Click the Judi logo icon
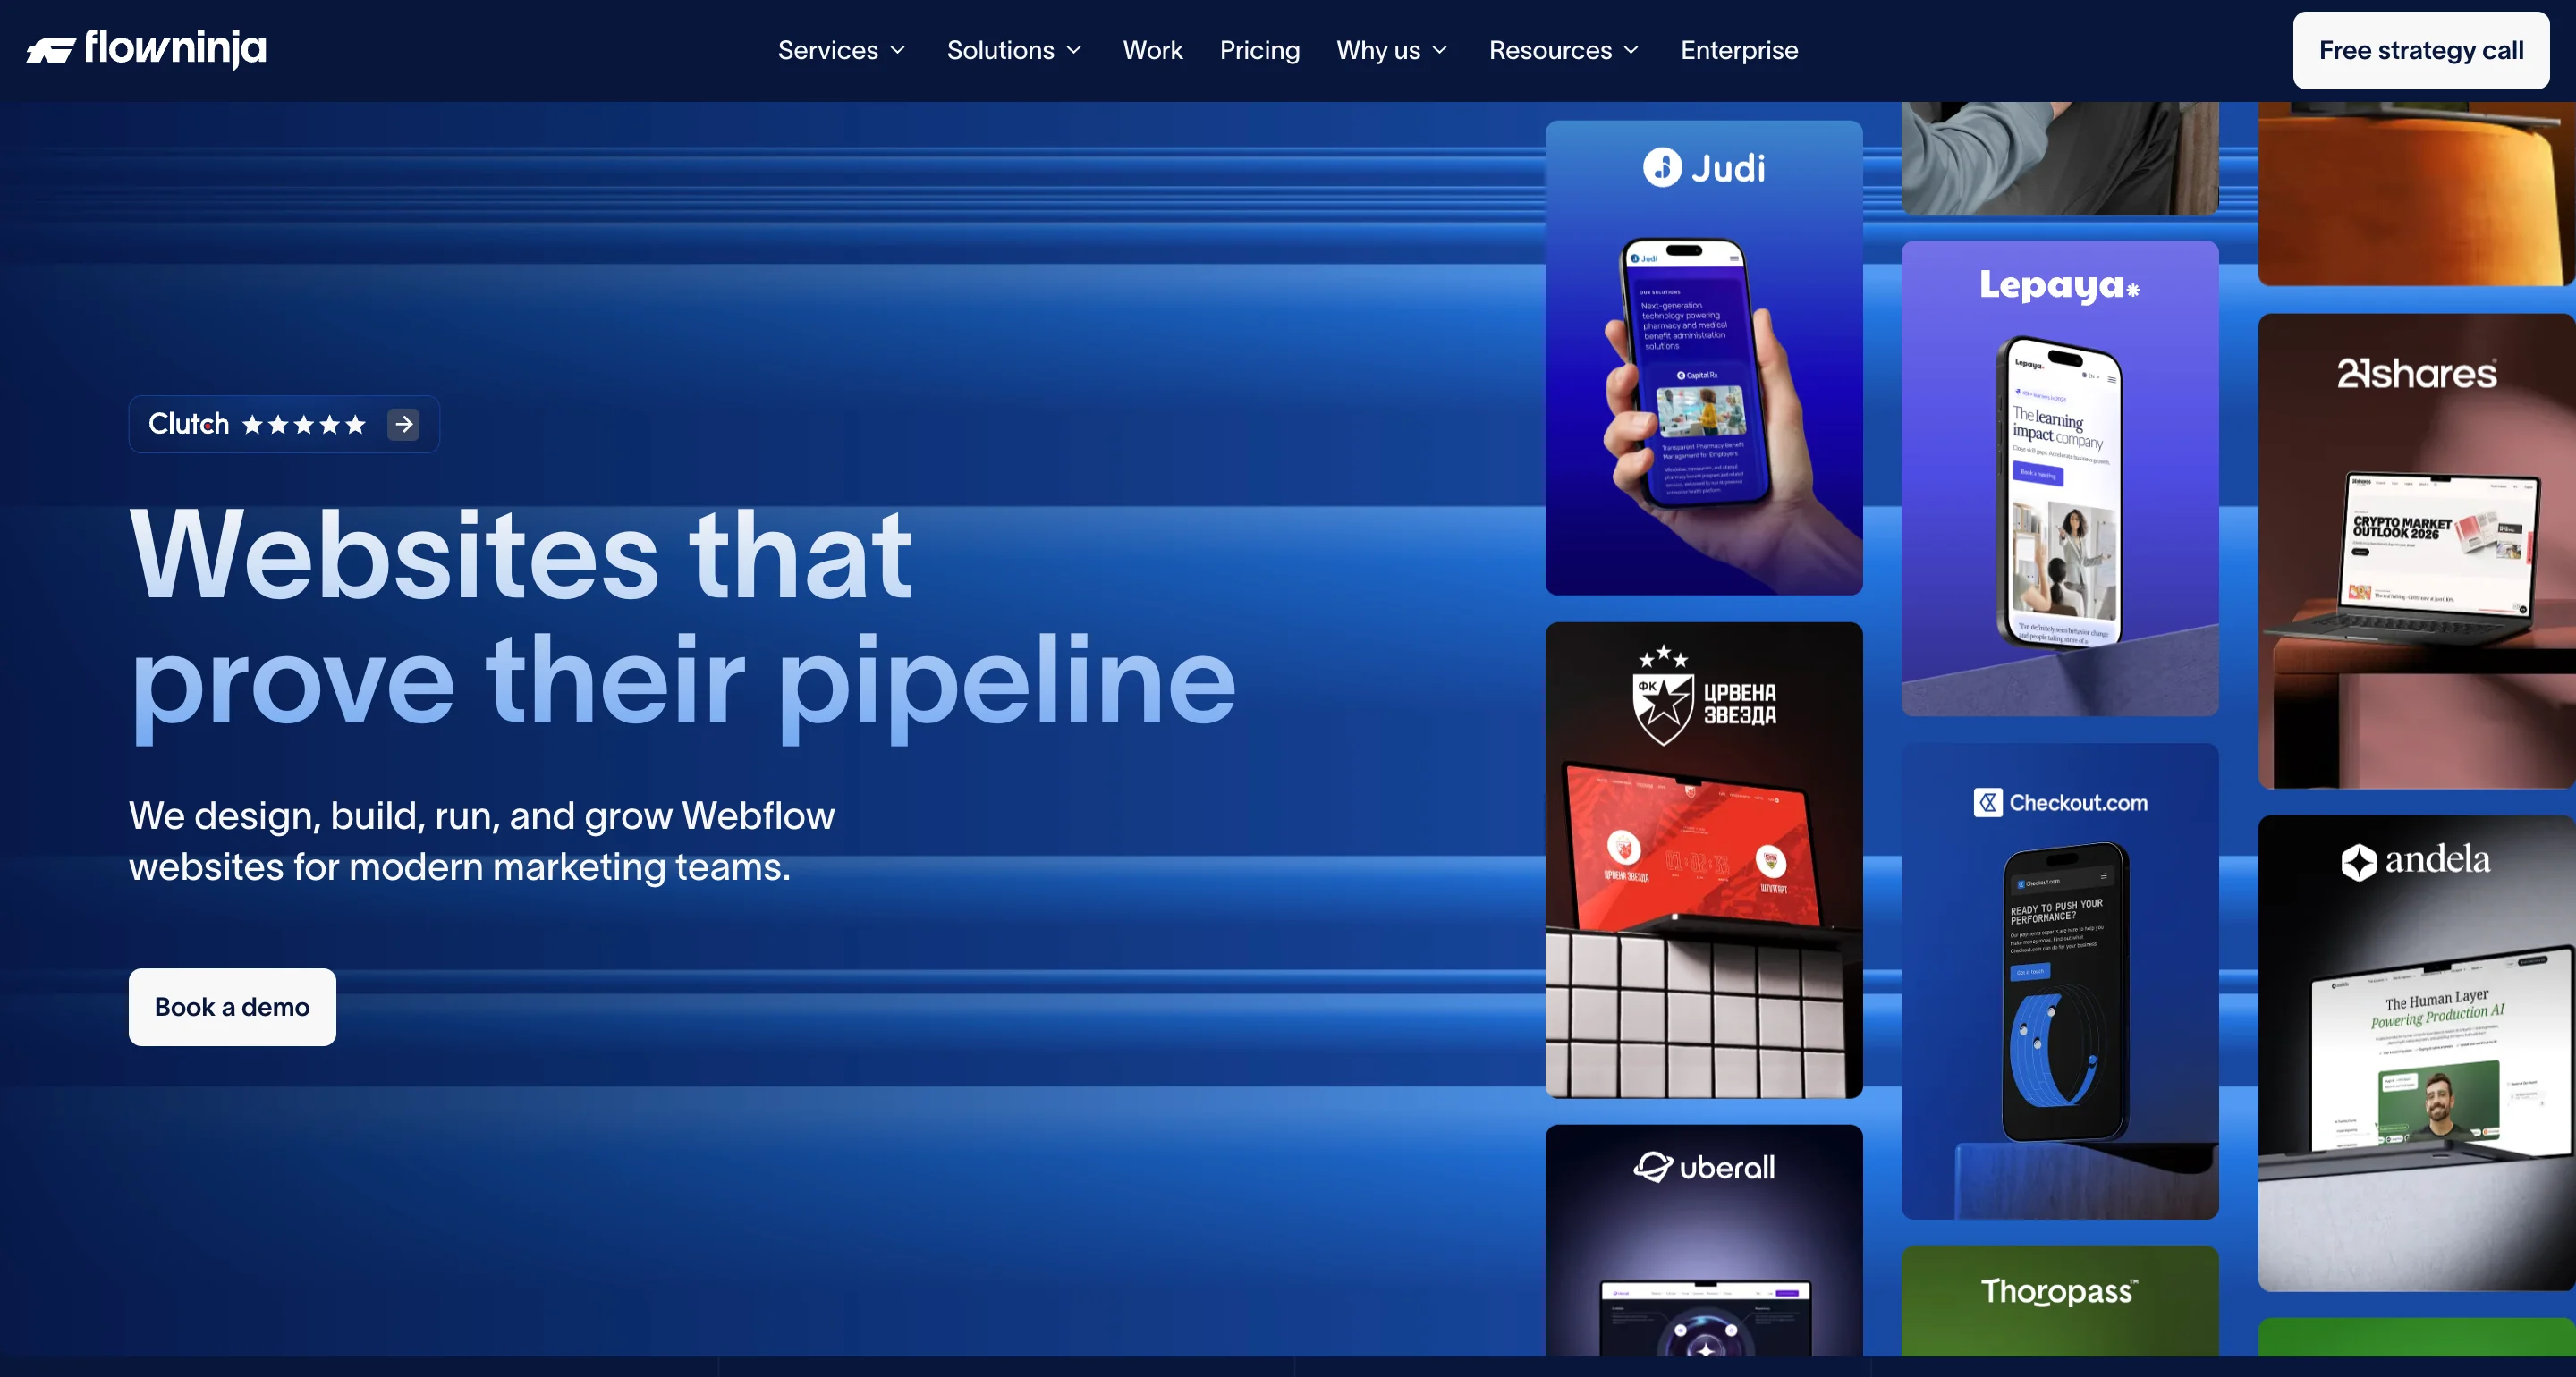The width and height of the screenshot is (2576, 1377). [1662, 167]
